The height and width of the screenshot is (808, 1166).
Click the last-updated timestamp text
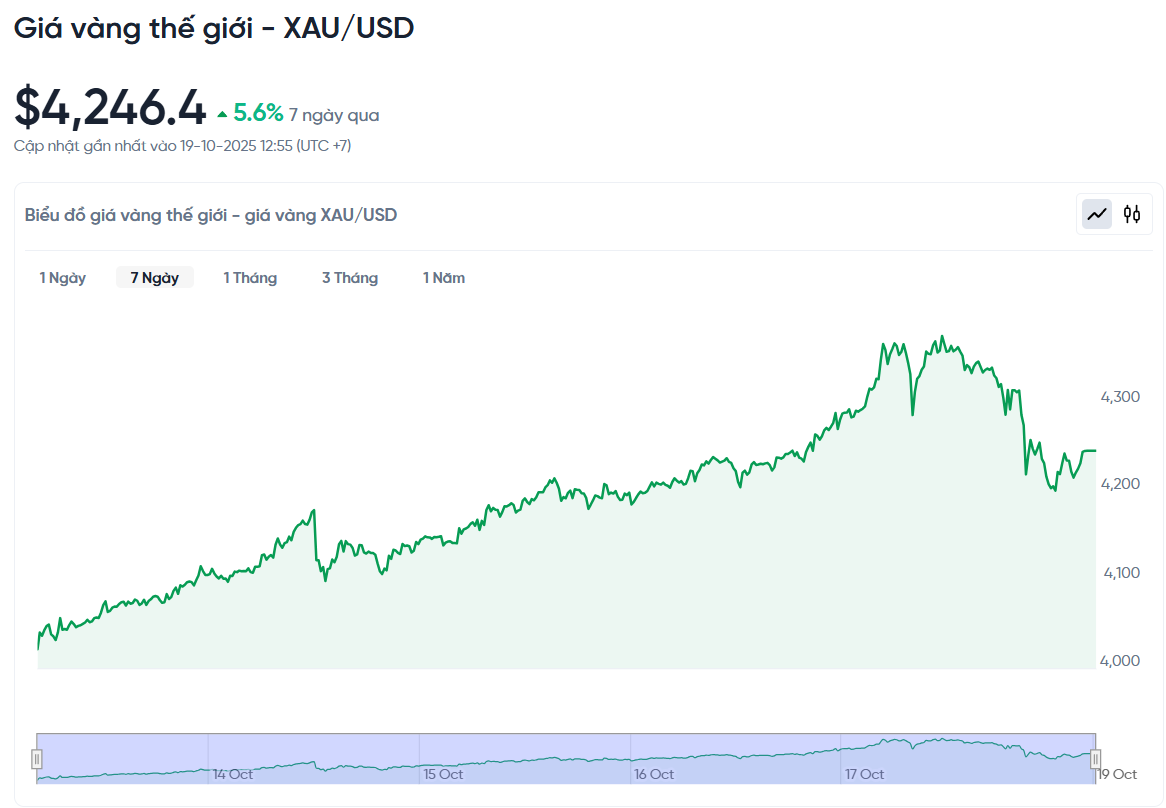tap(183, 146)
